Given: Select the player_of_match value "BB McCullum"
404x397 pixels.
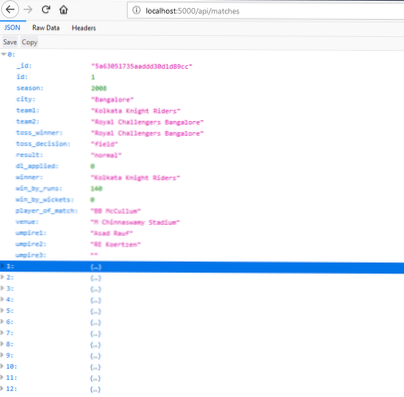Looking at the screenshot, I should [x=116, y=211].
